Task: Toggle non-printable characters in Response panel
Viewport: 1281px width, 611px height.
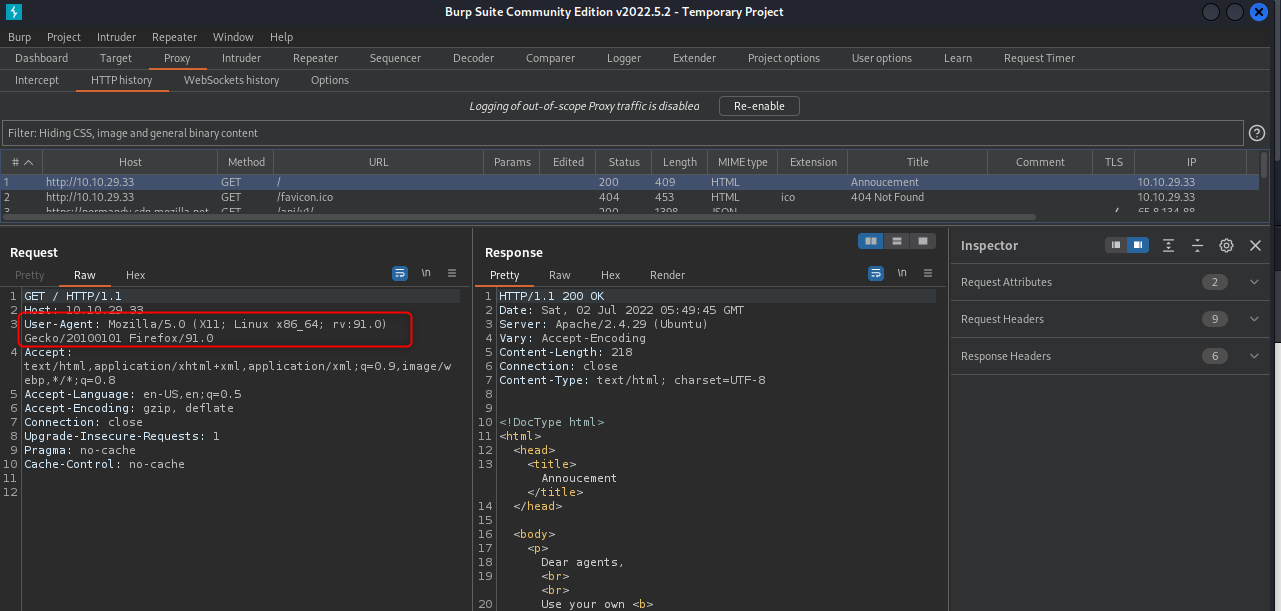Action: click(x=902, y=273)
